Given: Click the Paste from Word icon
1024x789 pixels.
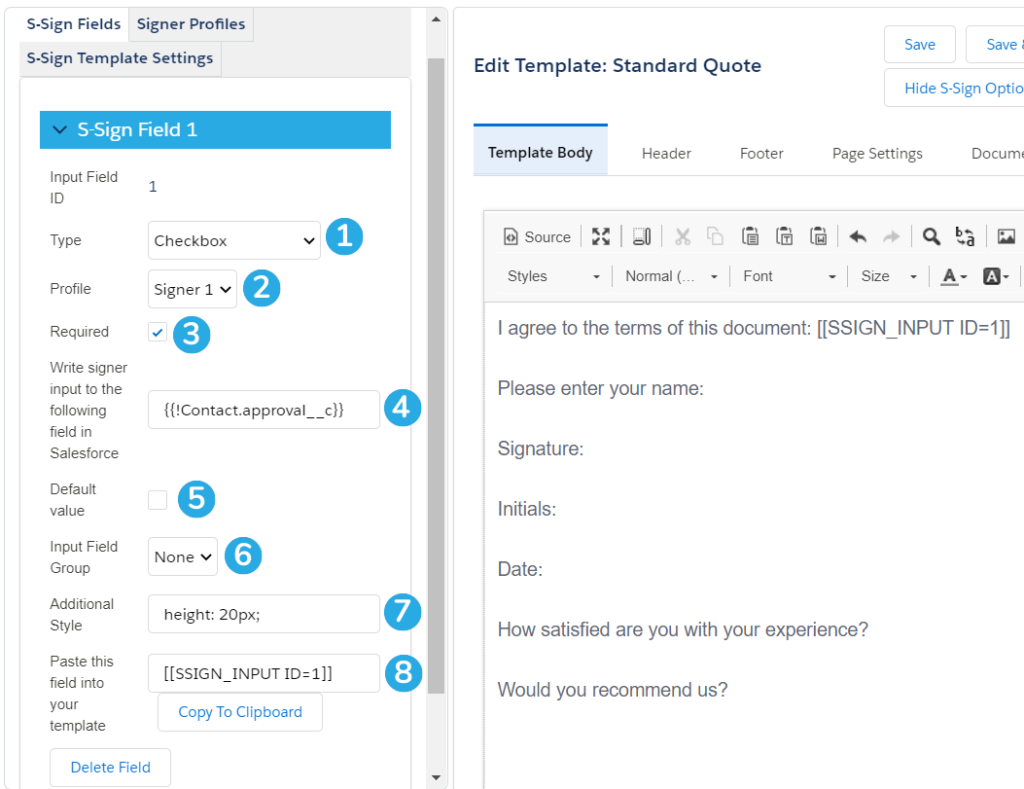Looking at the screenshot, I should coord(820,236).
